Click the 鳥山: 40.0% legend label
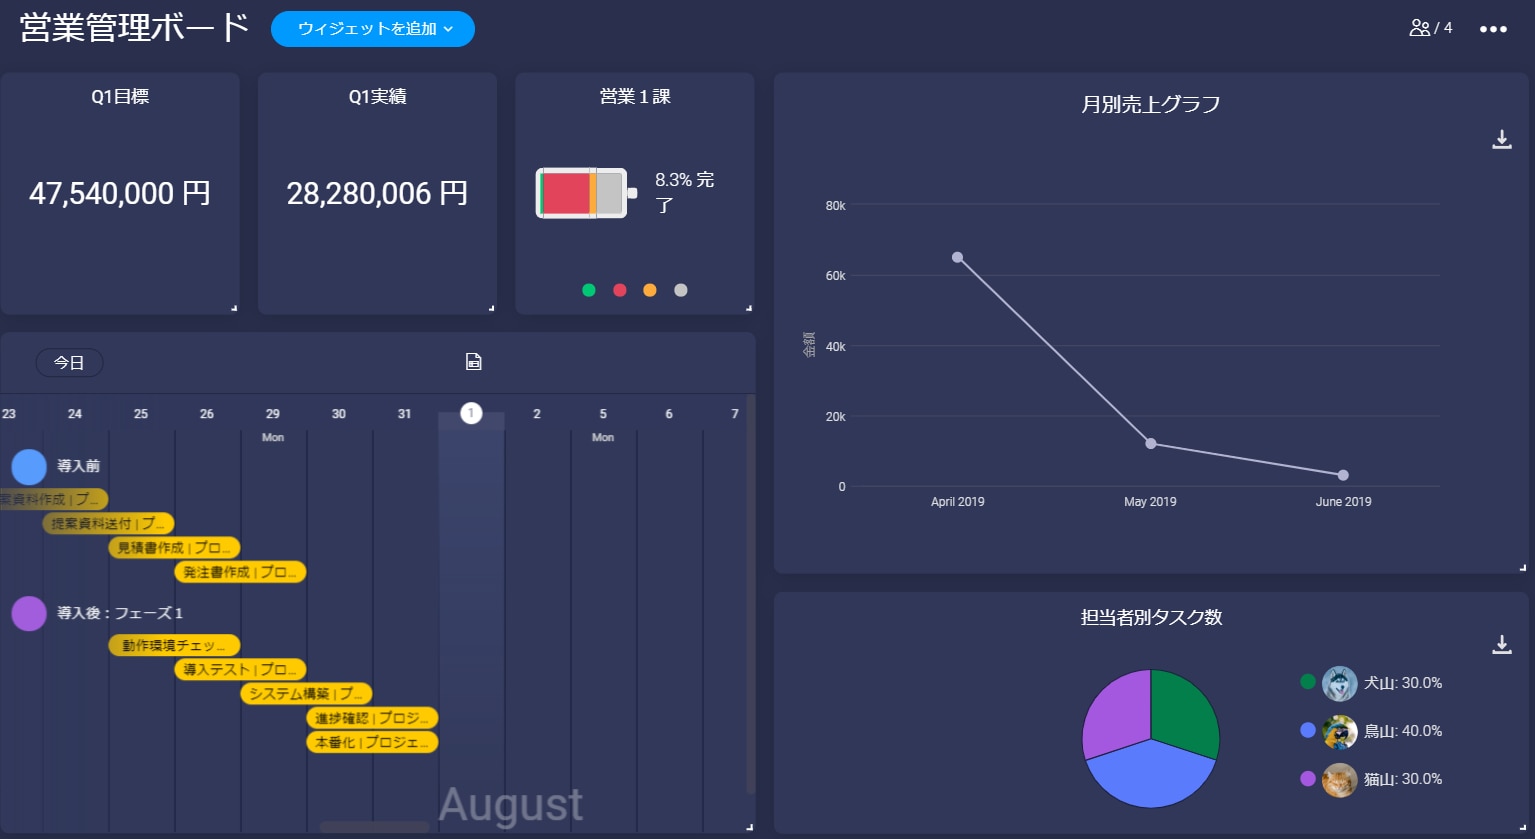Image resolution: width=1535 pixels, height=839 pixels. tap(1403, 731)
